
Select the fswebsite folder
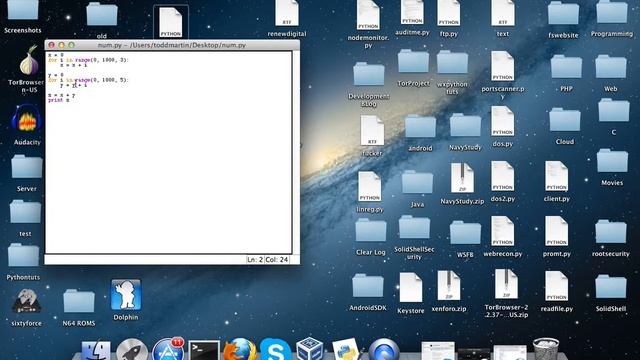click(563, 13)
